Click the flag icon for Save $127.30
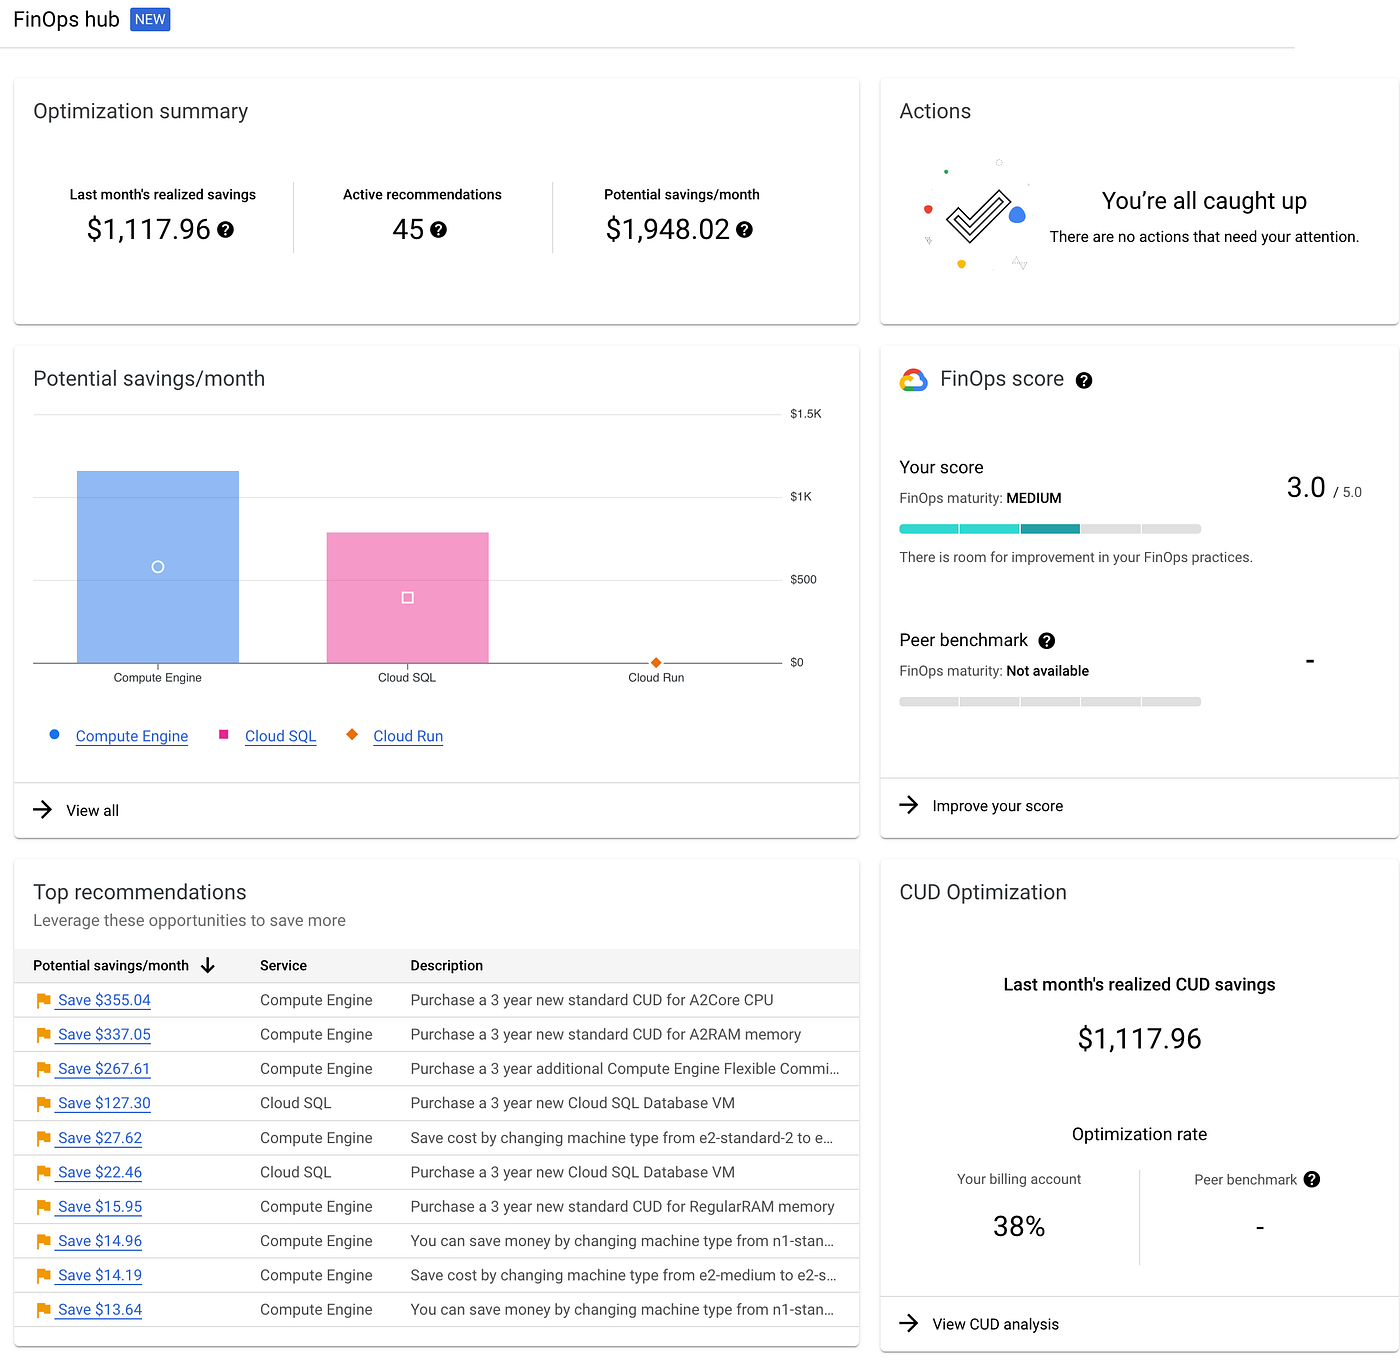The image size is (1400, 1362). coord(43,1104)
